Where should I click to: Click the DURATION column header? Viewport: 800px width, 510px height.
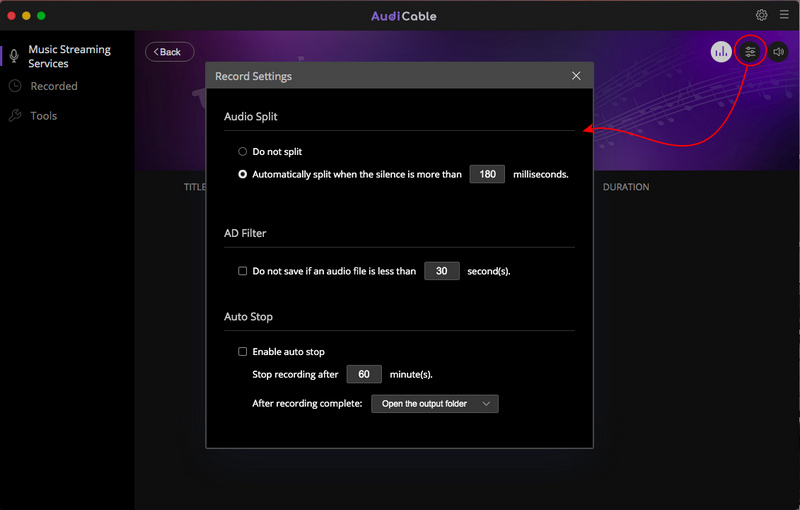pos(626,187)
